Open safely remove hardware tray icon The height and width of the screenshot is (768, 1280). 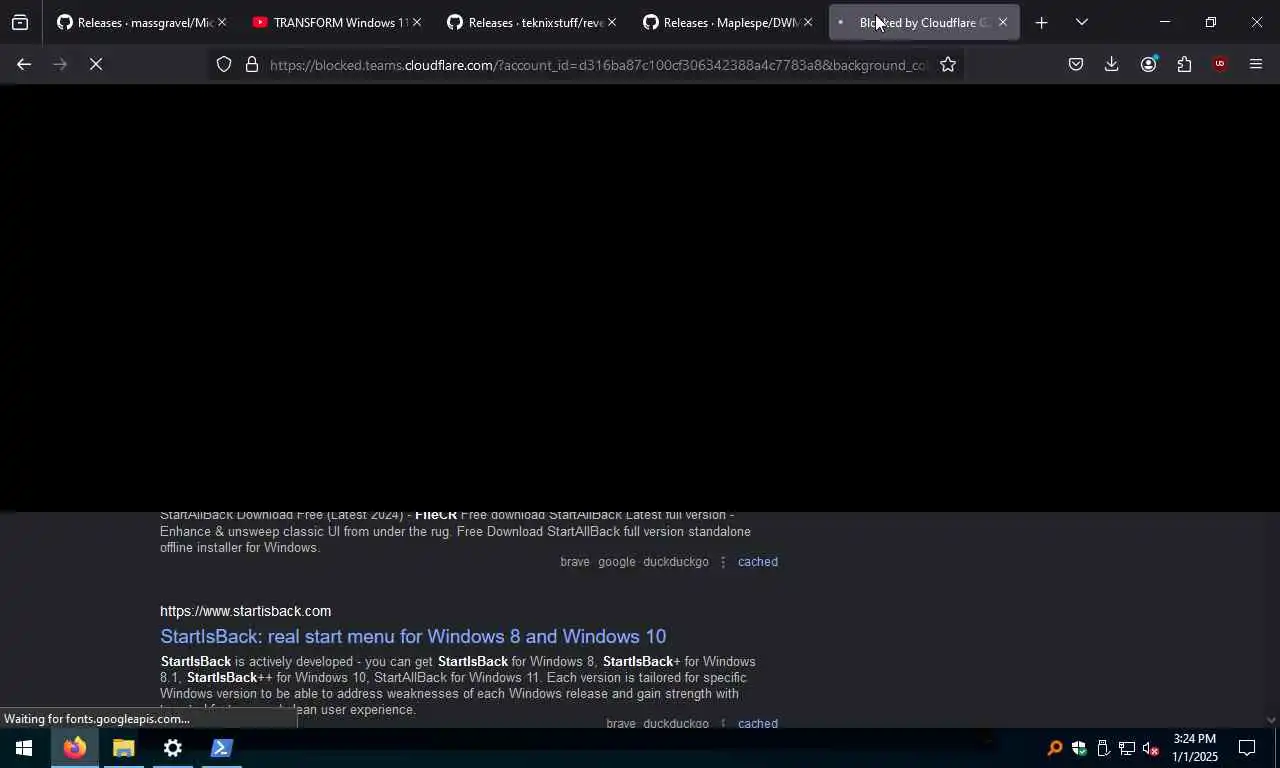1102,748
